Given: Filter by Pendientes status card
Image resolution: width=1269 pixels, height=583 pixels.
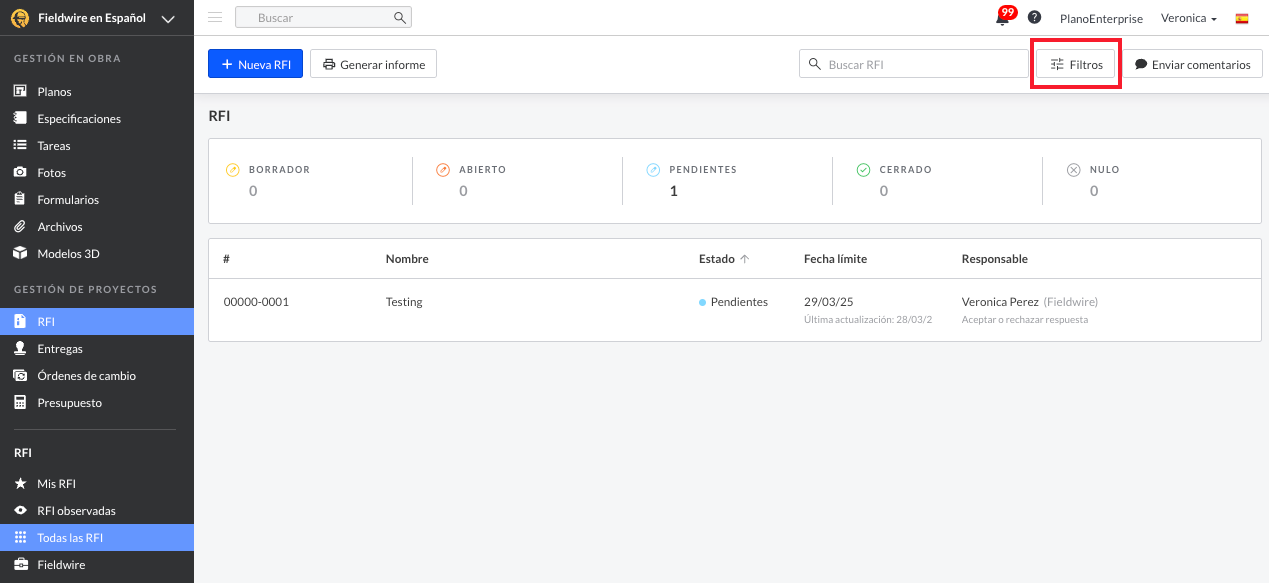Looking at the screenshot, I should tap(700, 181).
